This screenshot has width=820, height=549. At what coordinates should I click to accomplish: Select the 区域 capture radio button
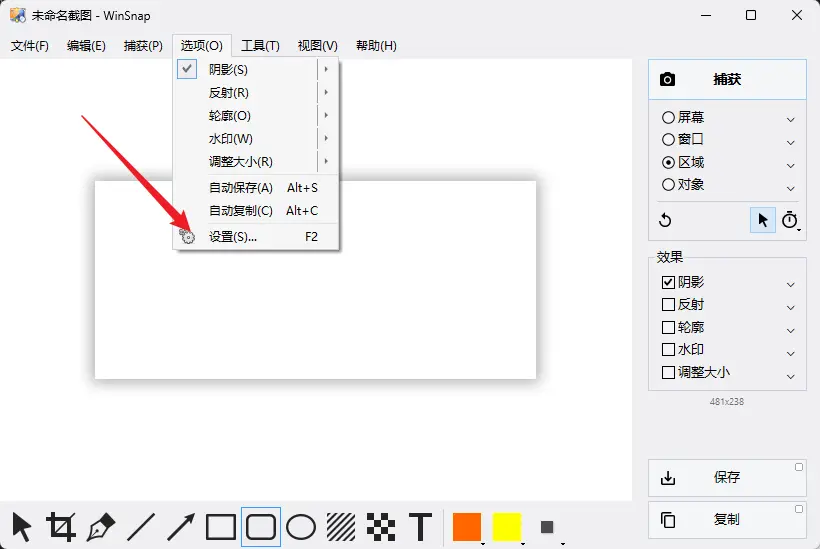(x=668, y=163)
